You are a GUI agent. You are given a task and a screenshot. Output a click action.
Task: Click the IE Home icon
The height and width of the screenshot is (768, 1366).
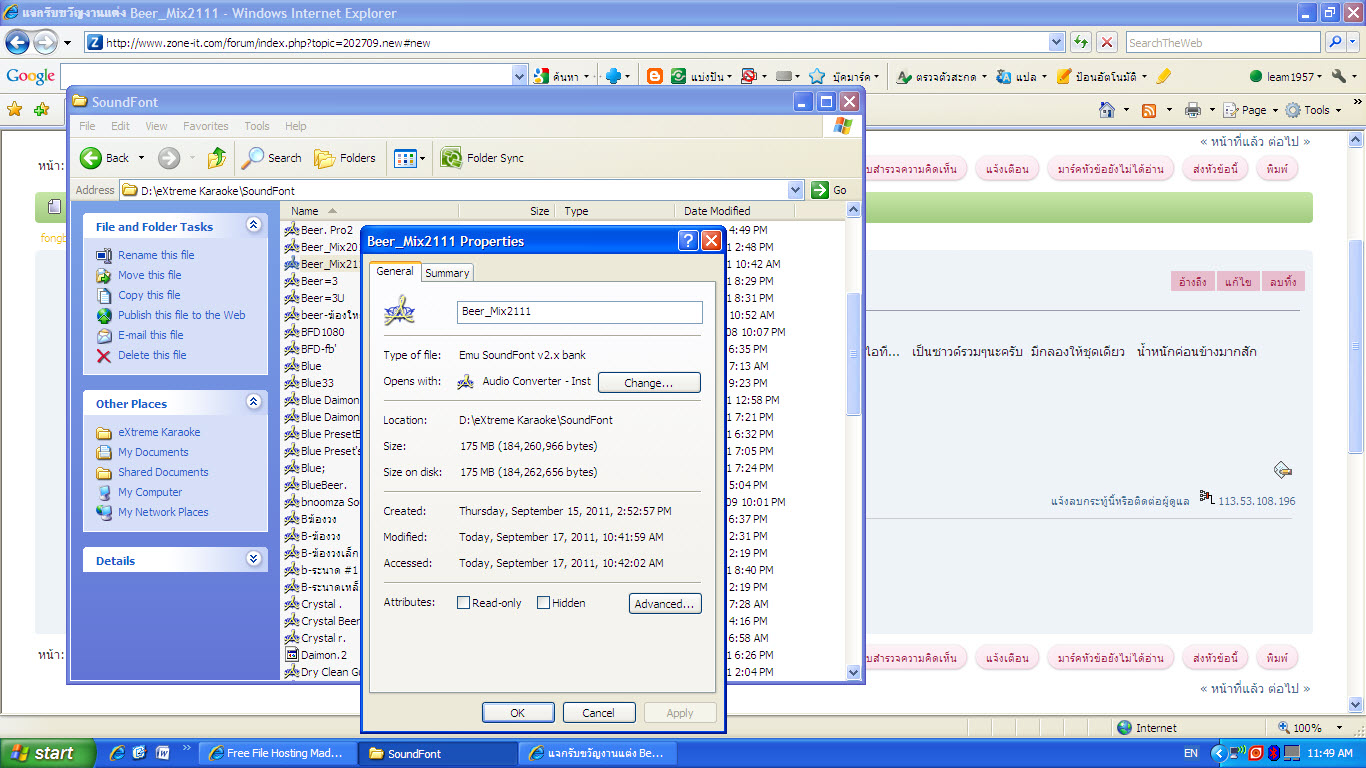(1107, 110)
